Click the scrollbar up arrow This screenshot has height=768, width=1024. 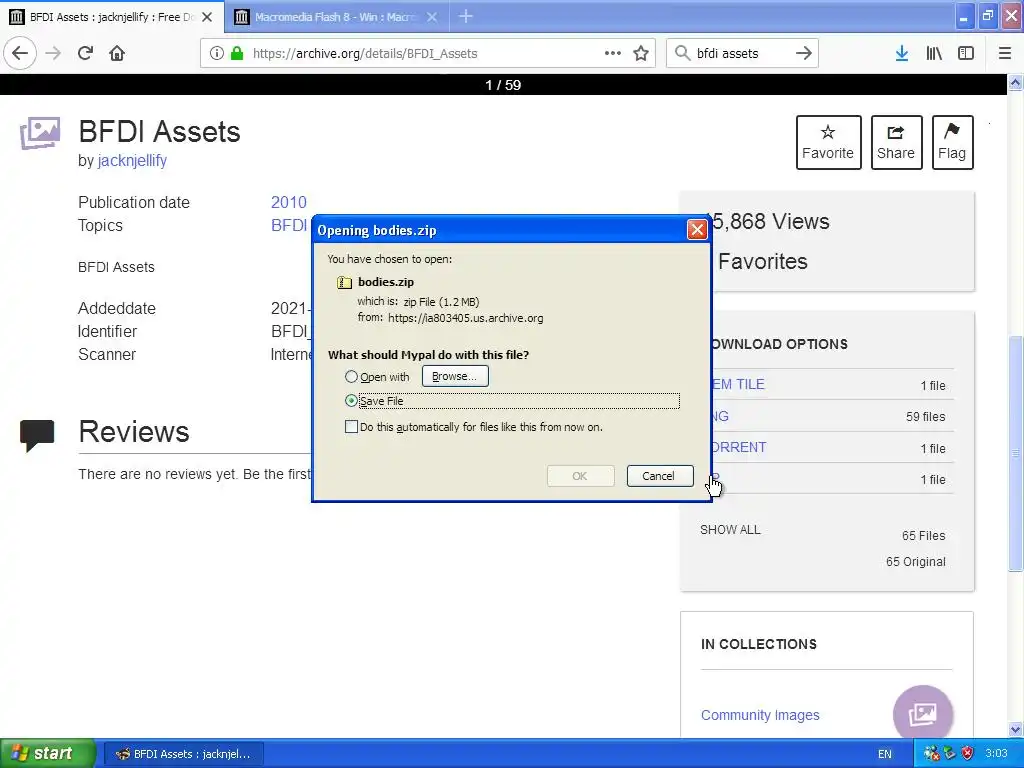coord(1015,83)
